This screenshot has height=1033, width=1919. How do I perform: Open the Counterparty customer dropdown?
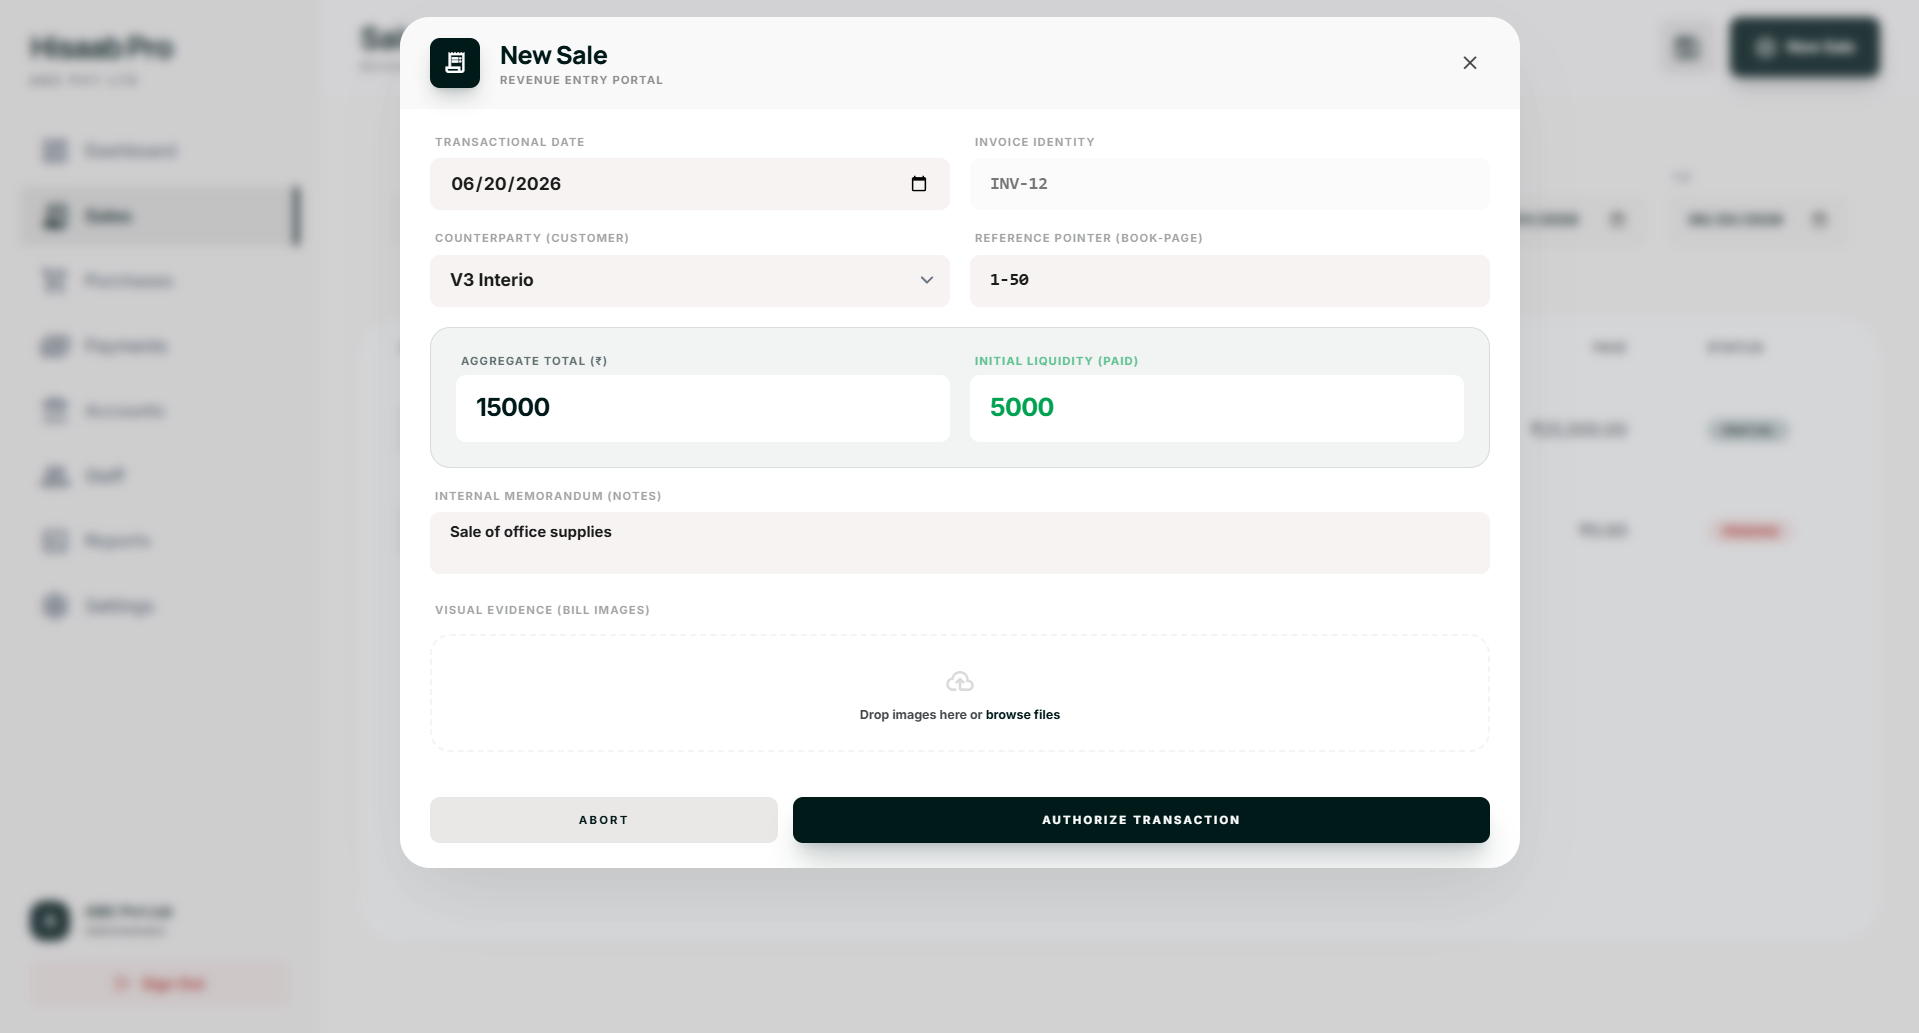(x=690, y=281)
